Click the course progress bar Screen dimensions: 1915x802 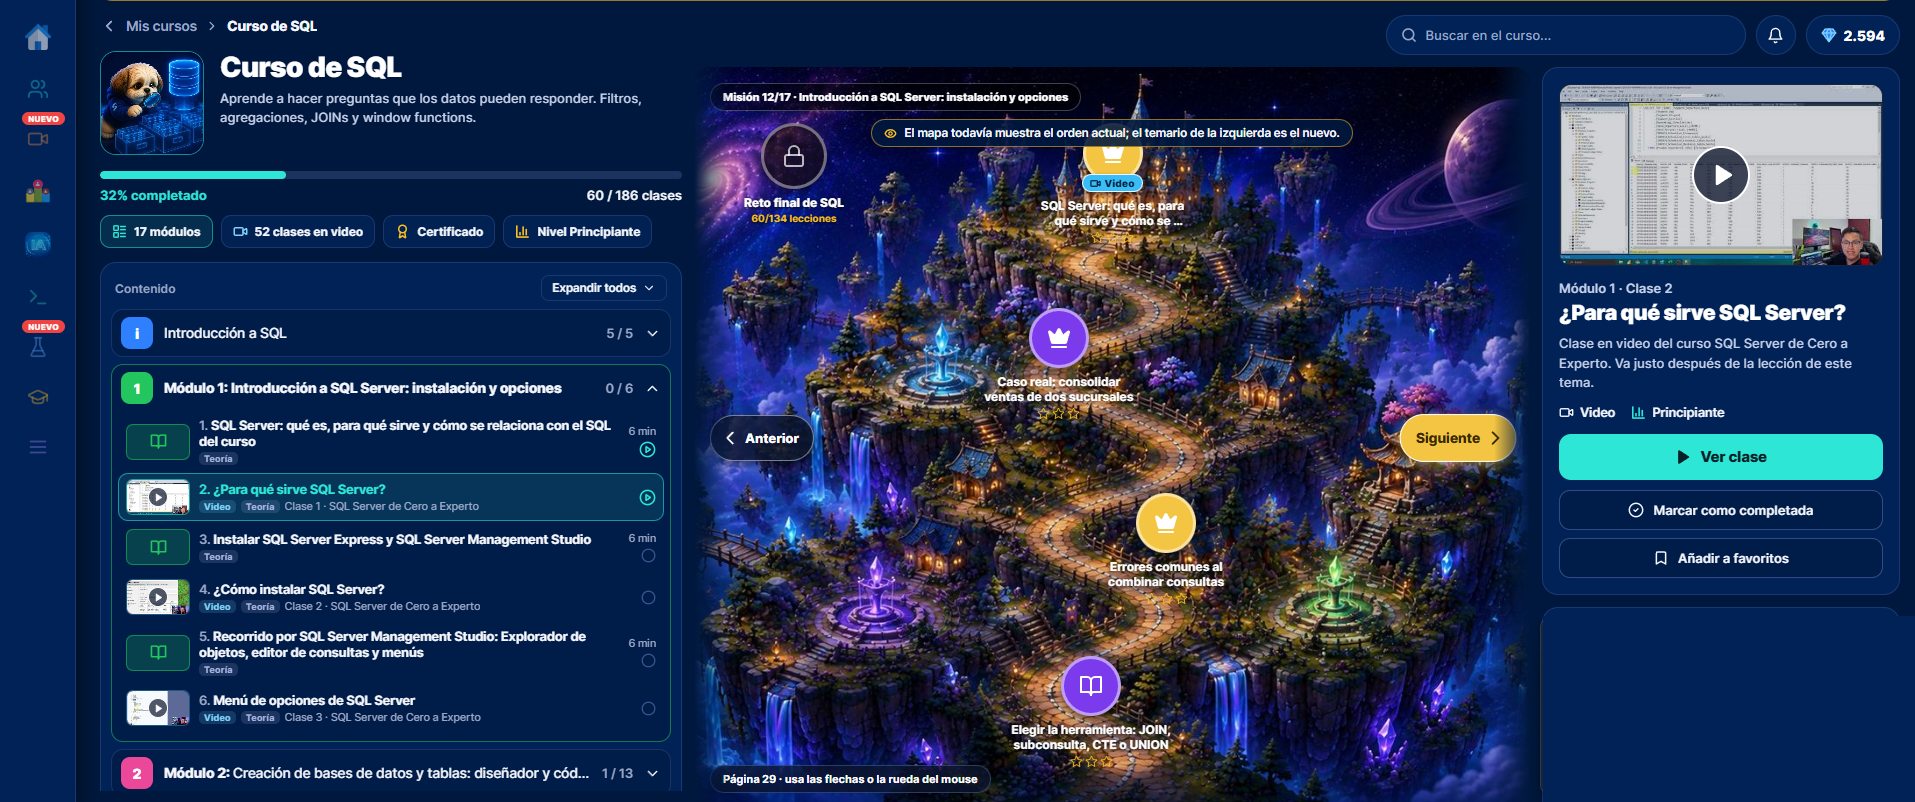click(x=391, y=175)
